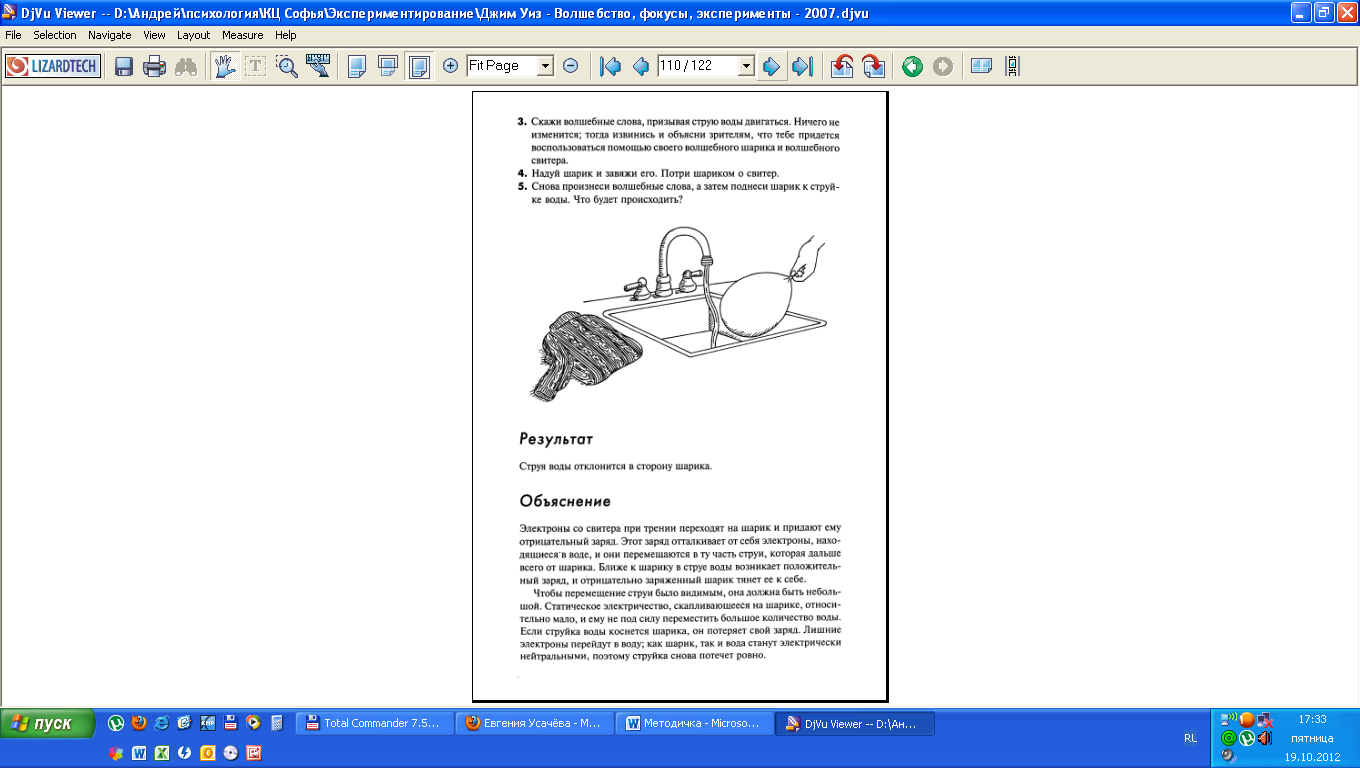Screen dimensions: 1360x768
Task: Open the Fit Page zoom dropdown
Action: (x=545, y=66)
